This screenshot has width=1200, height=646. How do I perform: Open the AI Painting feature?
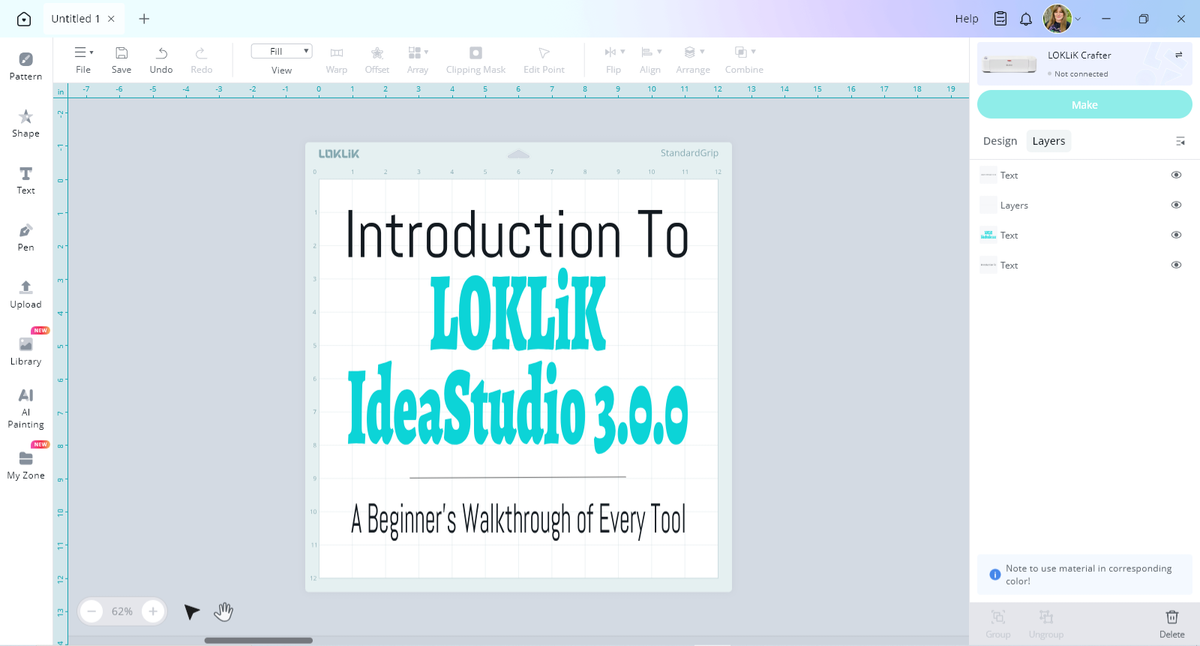[x=26, y=408]
